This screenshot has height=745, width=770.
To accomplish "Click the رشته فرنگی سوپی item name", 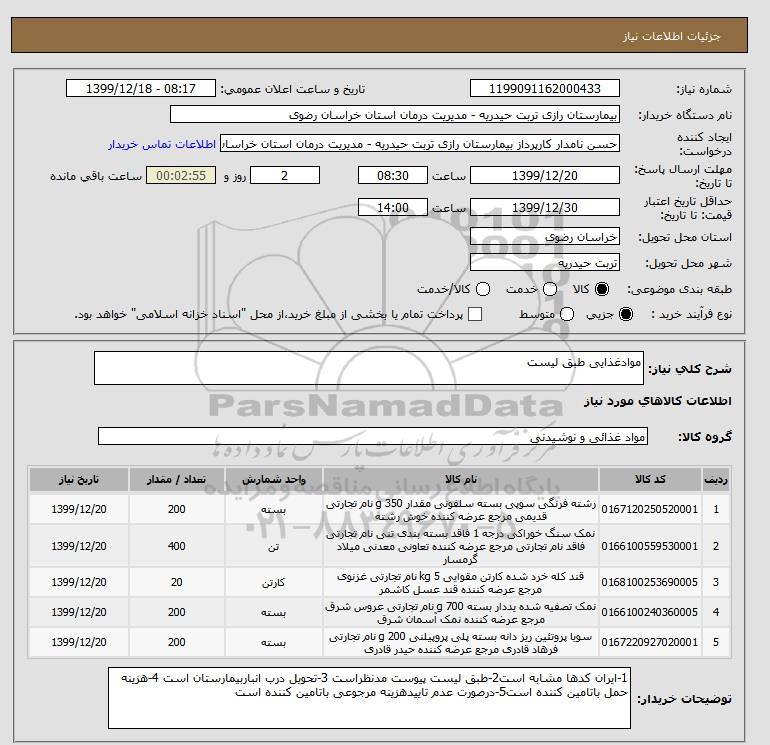I will click(461, 510).
